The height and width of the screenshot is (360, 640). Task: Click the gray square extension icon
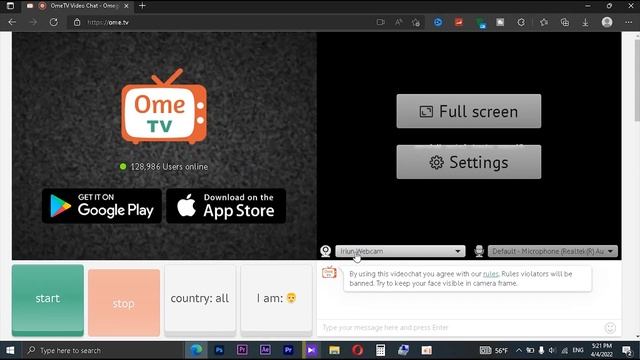500,22
